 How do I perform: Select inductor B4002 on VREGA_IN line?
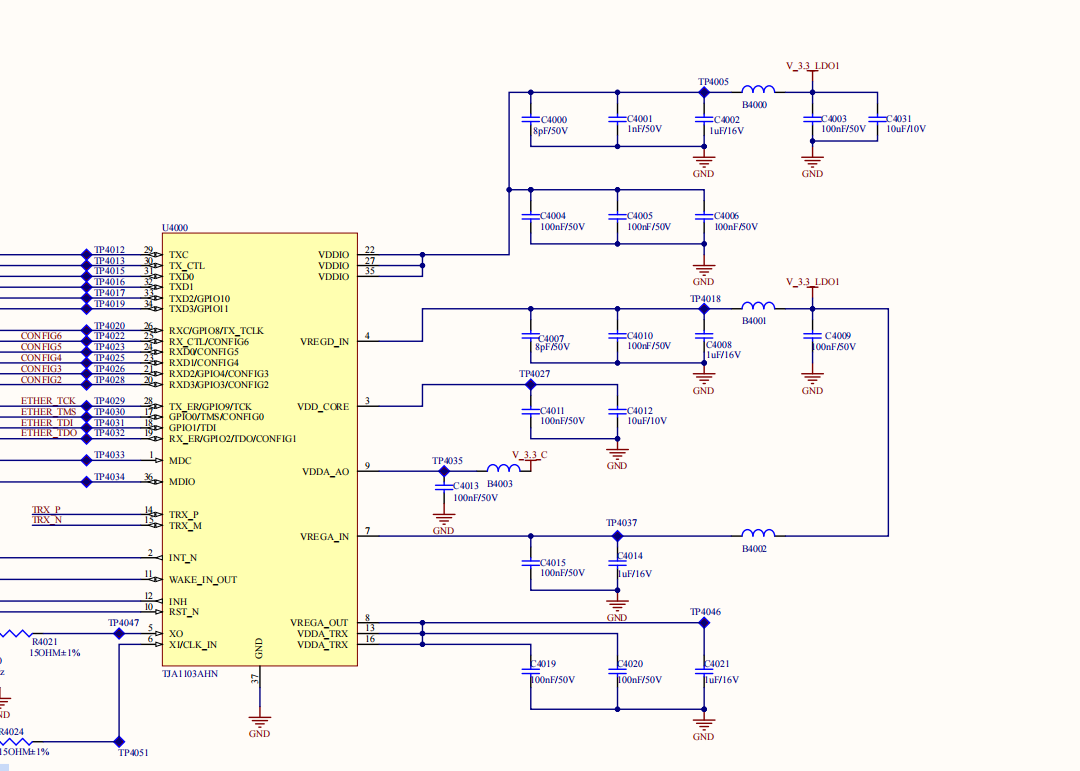[x=758, y=533]
